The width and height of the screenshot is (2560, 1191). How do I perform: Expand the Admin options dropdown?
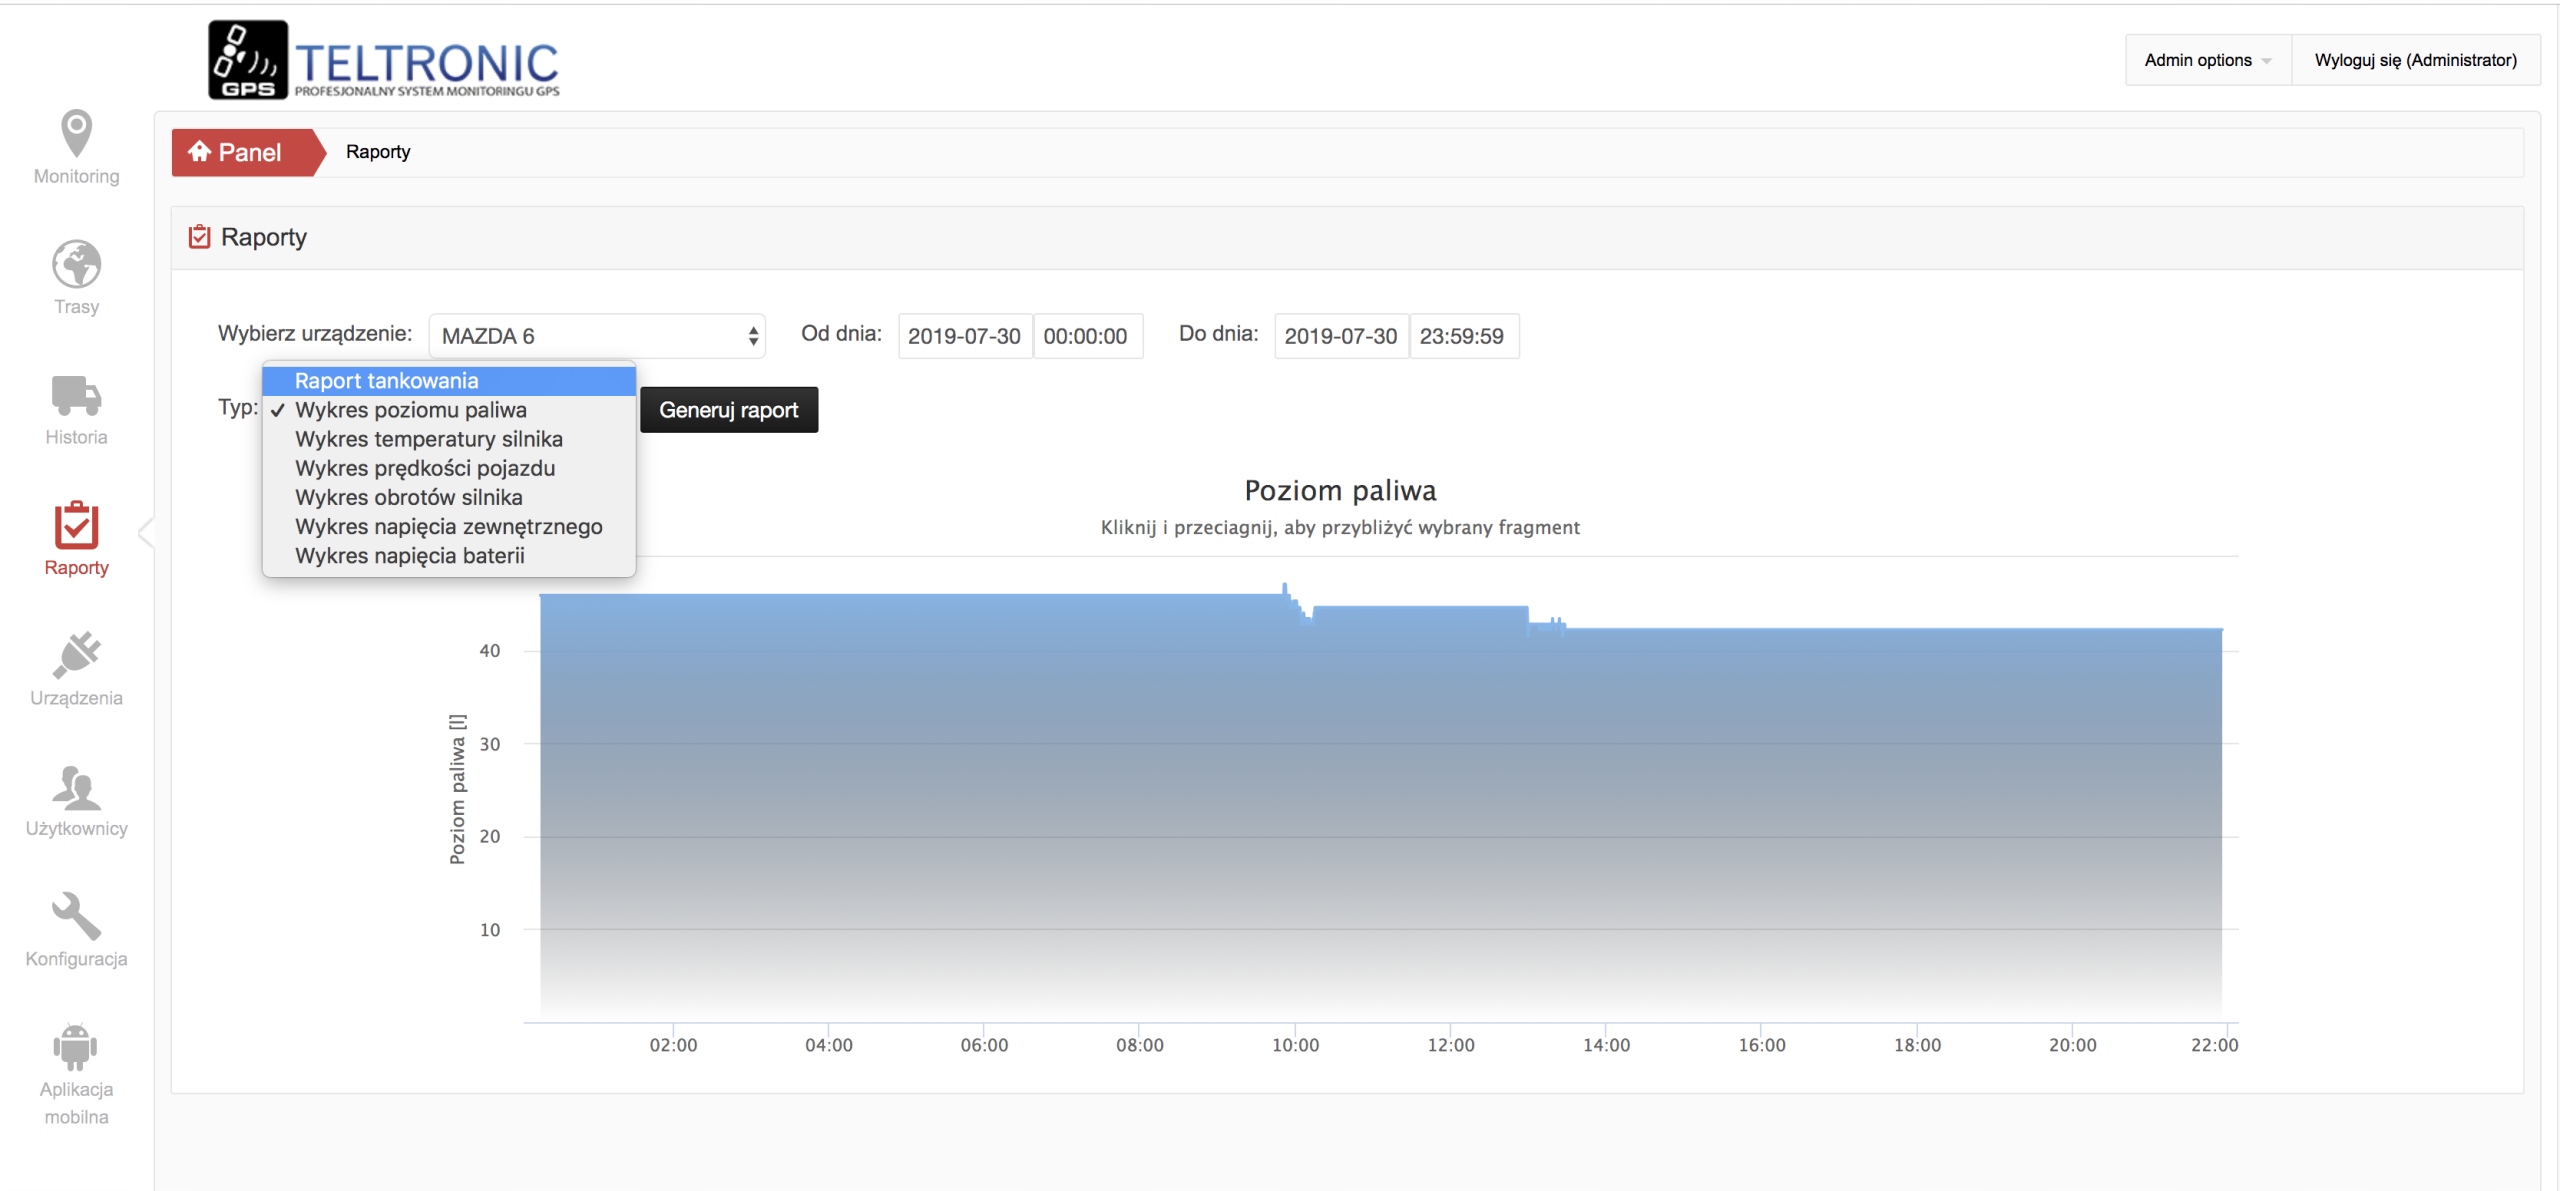[x=2207, y=60]
